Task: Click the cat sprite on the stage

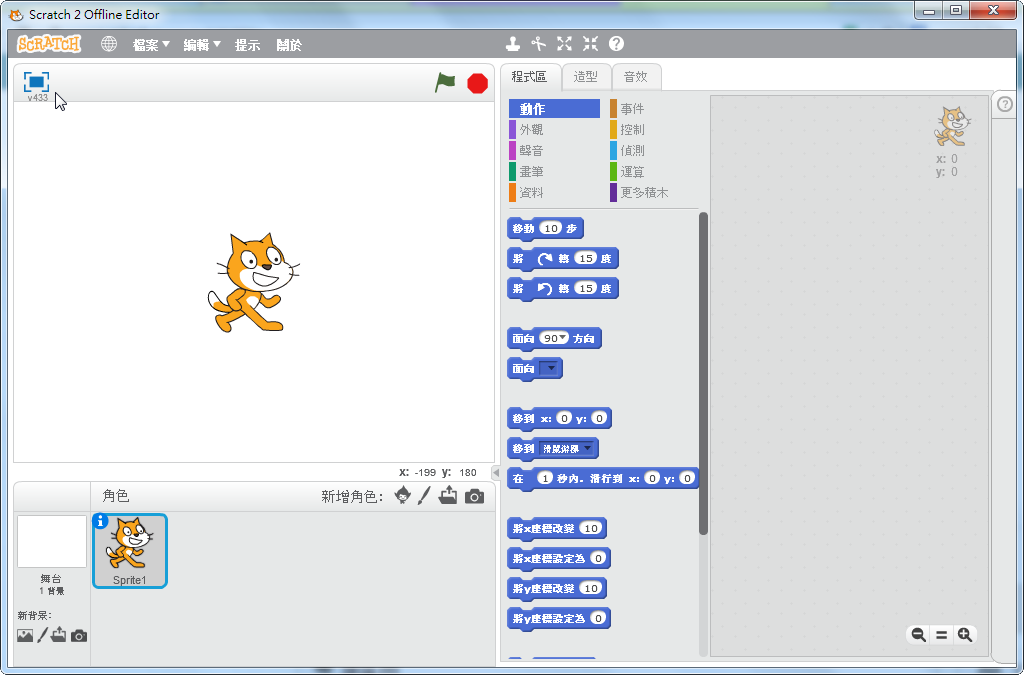Action: point(253,283)
